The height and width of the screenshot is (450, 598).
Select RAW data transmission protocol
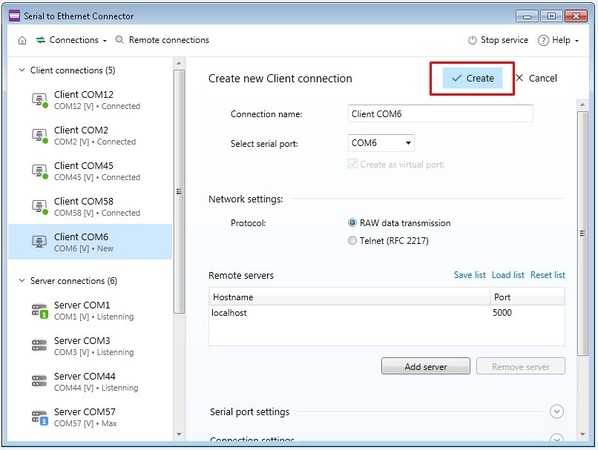[x=352, y=223]
